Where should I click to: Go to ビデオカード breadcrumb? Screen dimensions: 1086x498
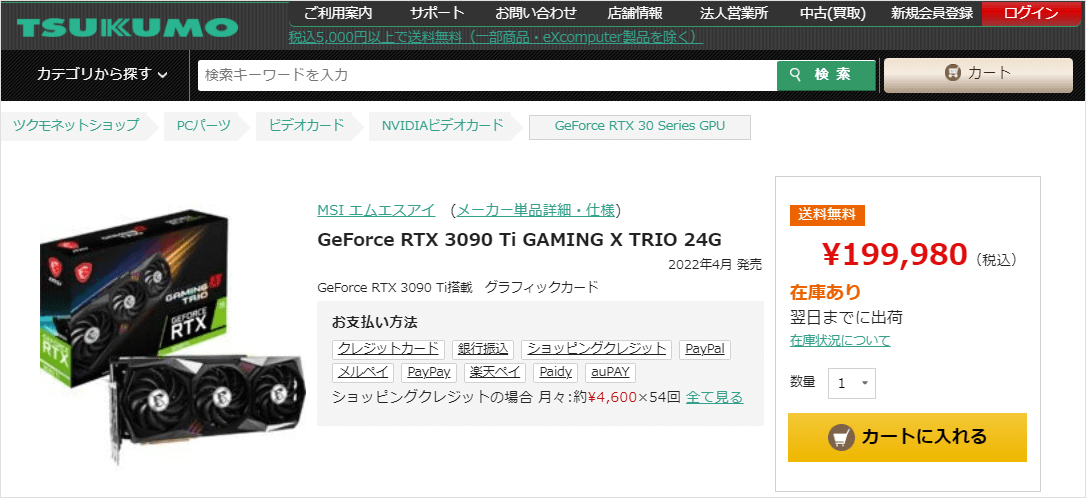point(306,125)
